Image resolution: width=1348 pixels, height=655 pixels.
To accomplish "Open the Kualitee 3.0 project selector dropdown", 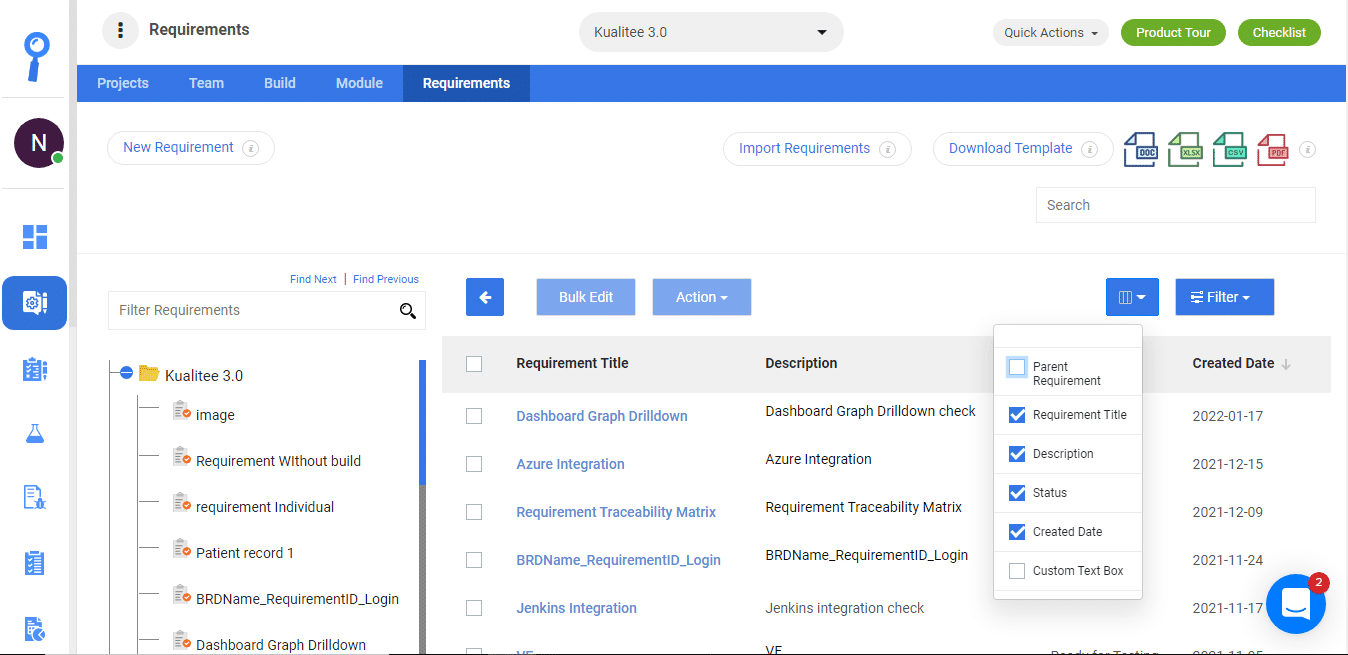I will pyautogui.click(x=710, y=31).
